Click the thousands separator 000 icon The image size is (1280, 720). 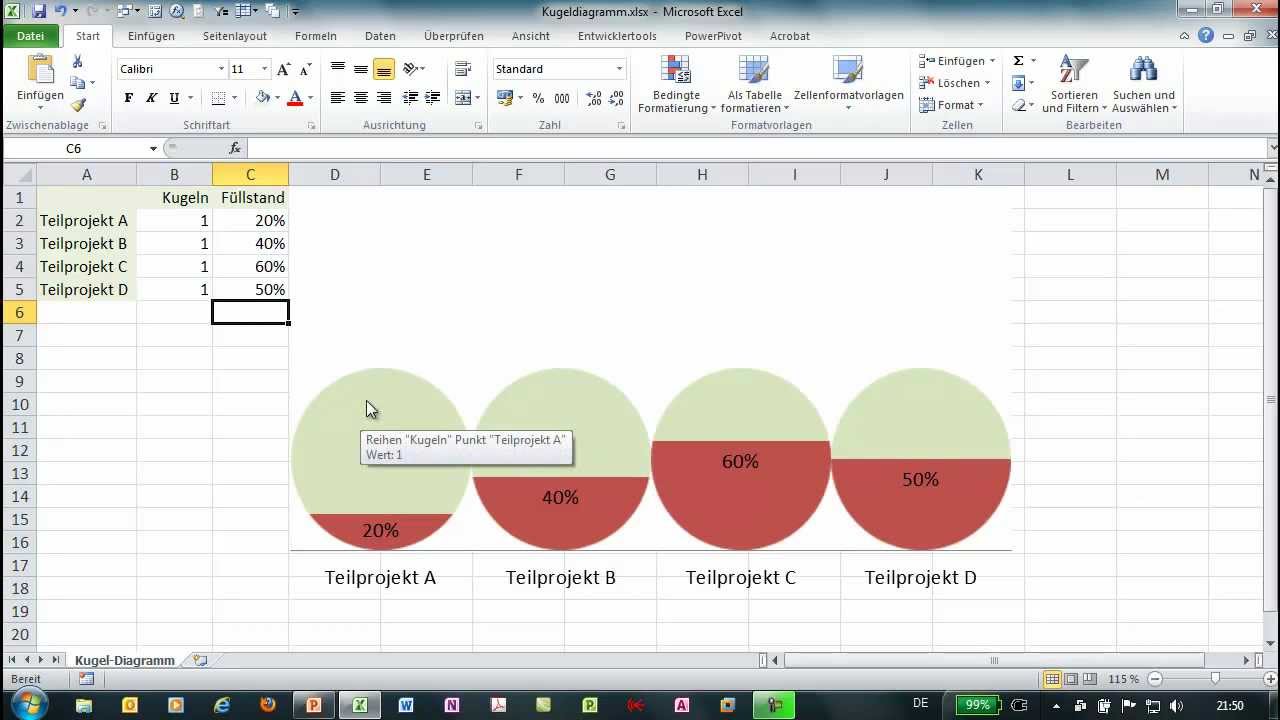tap(562, 98)
